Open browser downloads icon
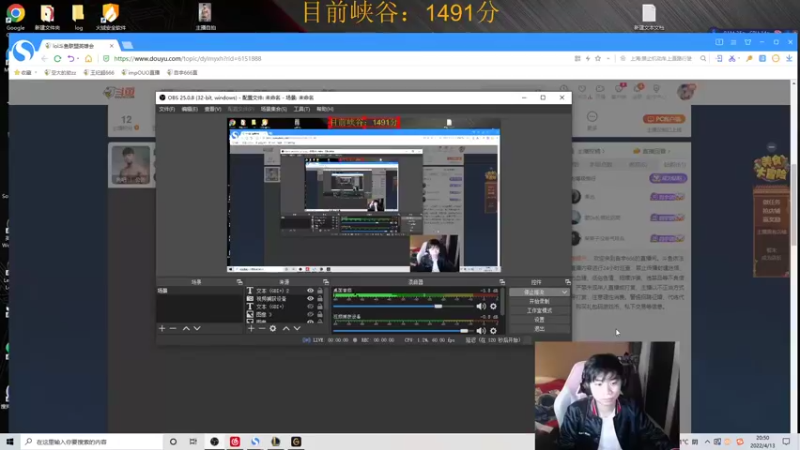 [789, 59]
